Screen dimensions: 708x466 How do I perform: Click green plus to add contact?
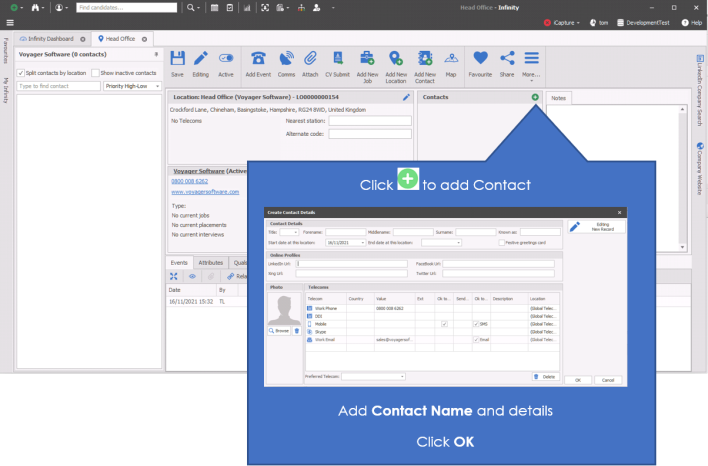[x=535, y=97]
